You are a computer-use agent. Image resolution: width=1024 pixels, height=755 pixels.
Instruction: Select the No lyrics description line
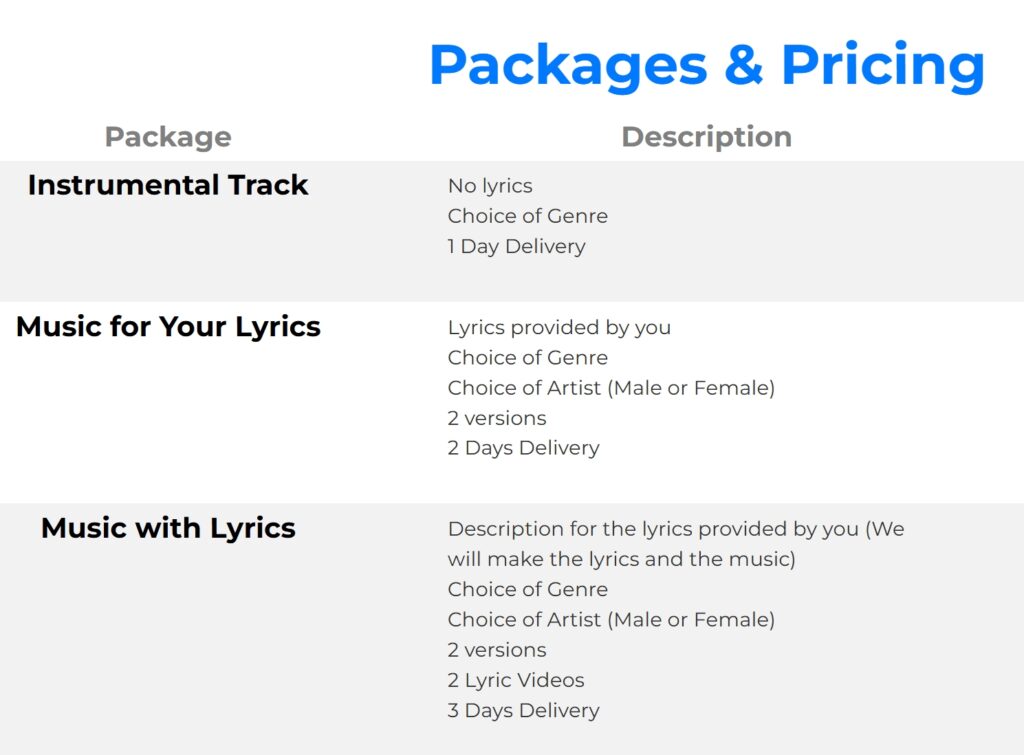490,186
